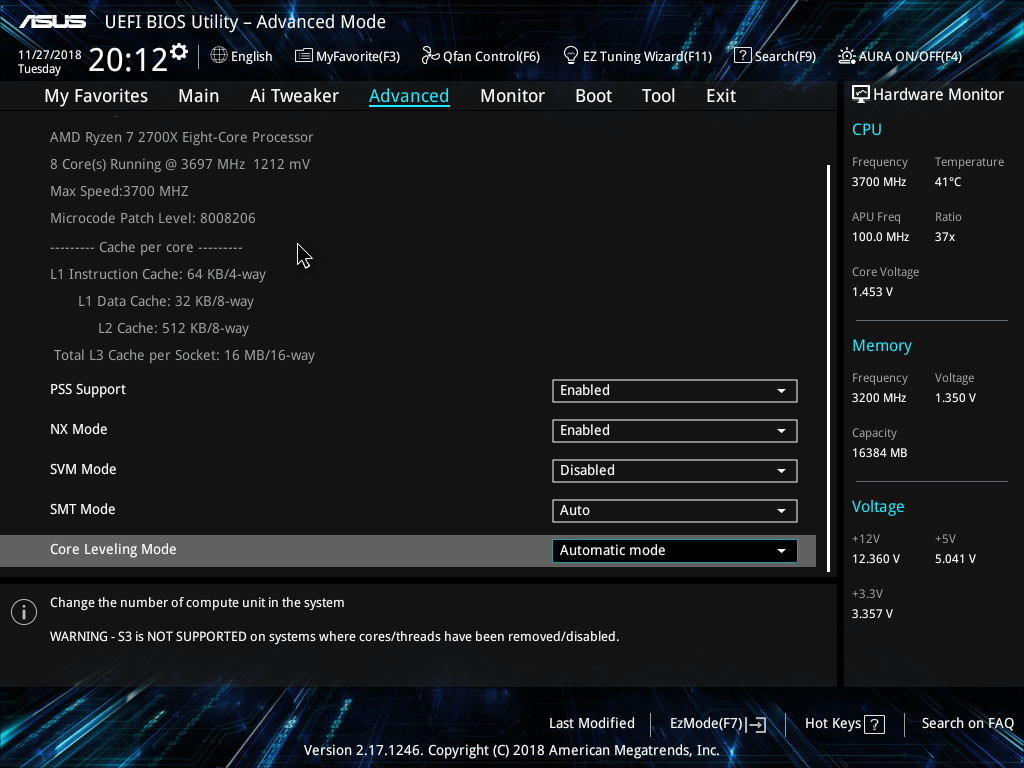Open the Tool tab
This screenshot has height=768, width=1024.
(658, 96)
